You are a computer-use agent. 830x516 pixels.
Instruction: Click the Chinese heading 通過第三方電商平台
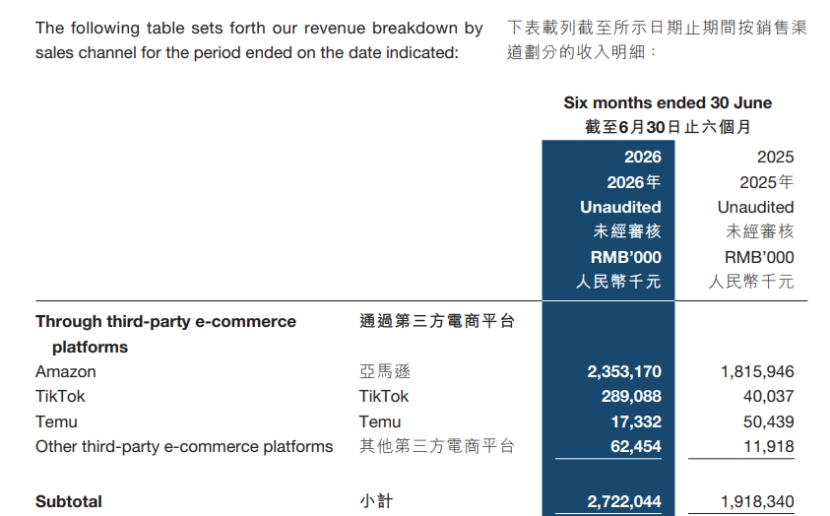point(437,321)
